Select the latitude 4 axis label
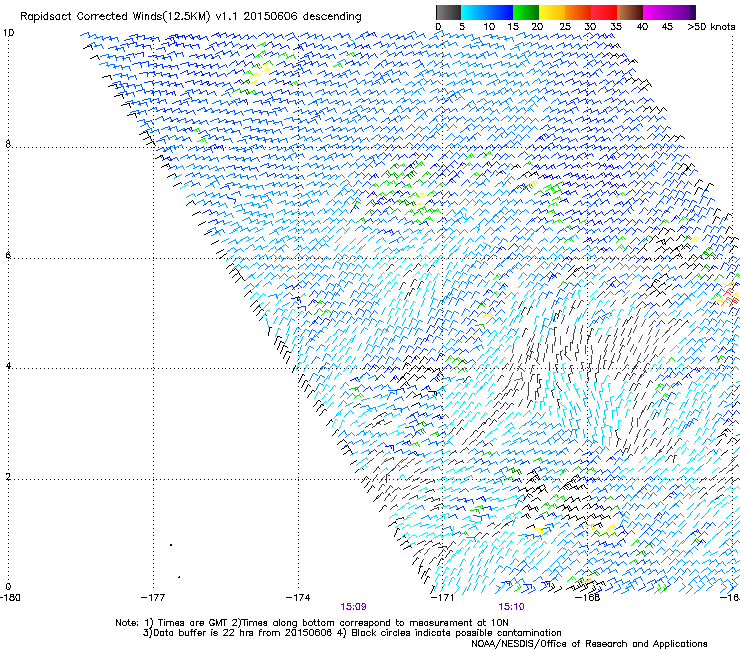 coord(8,365)
